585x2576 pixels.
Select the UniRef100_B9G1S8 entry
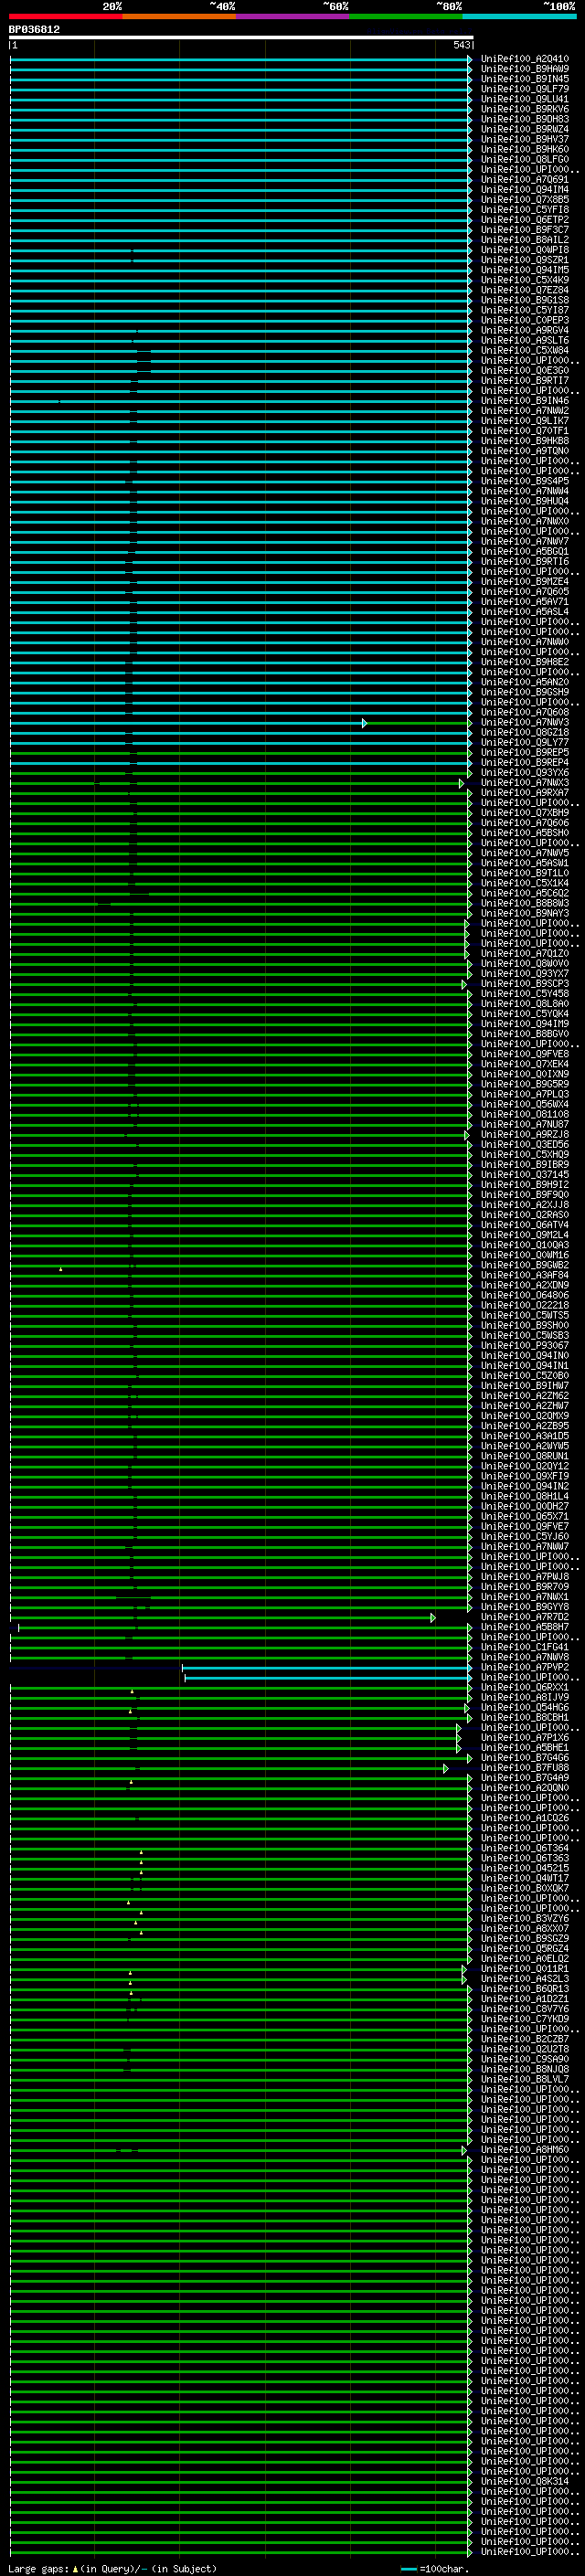point(524,300)
